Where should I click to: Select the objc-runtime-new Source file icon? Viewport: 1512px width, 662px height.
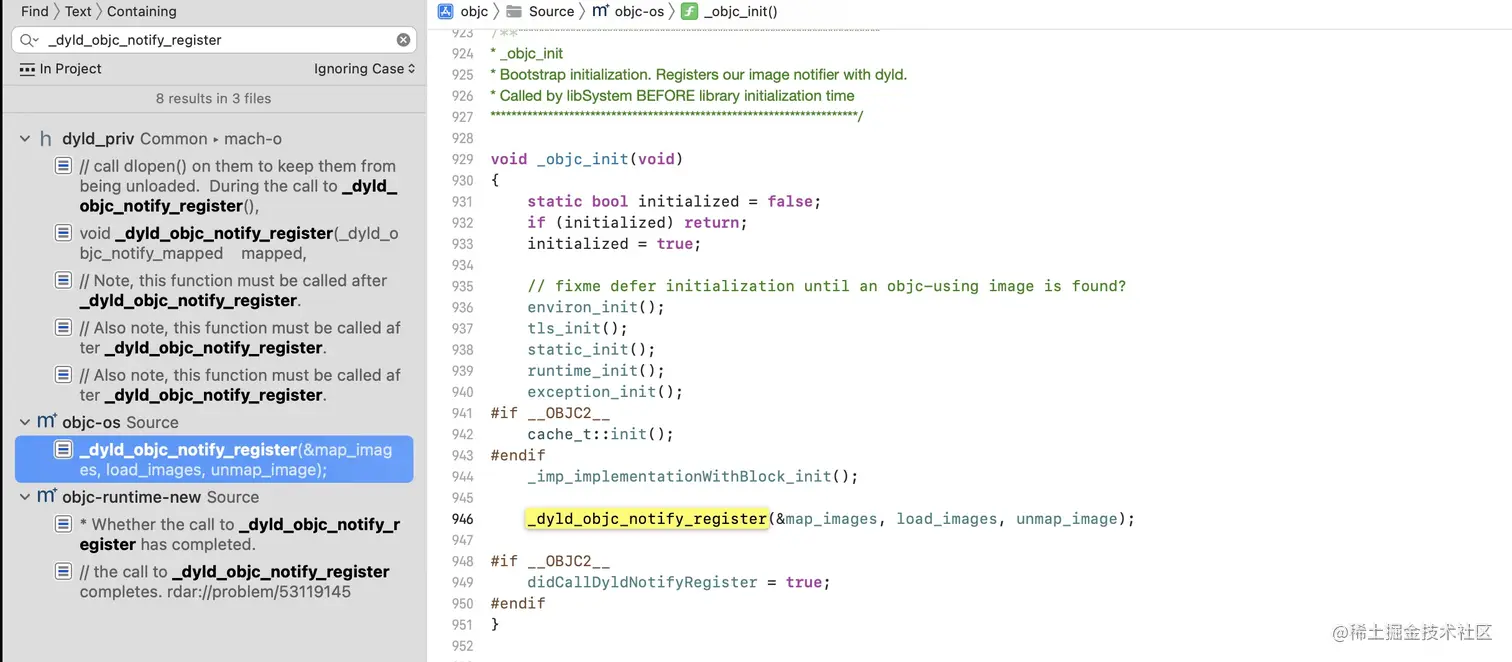(x=47, y=497)
